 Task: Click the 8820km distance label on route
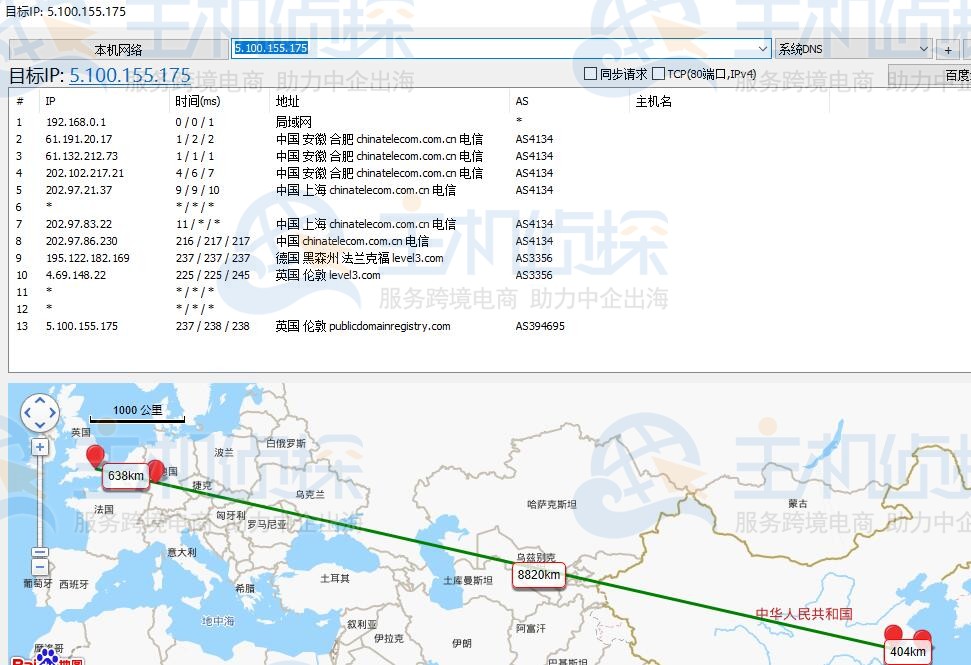point(538,575)
